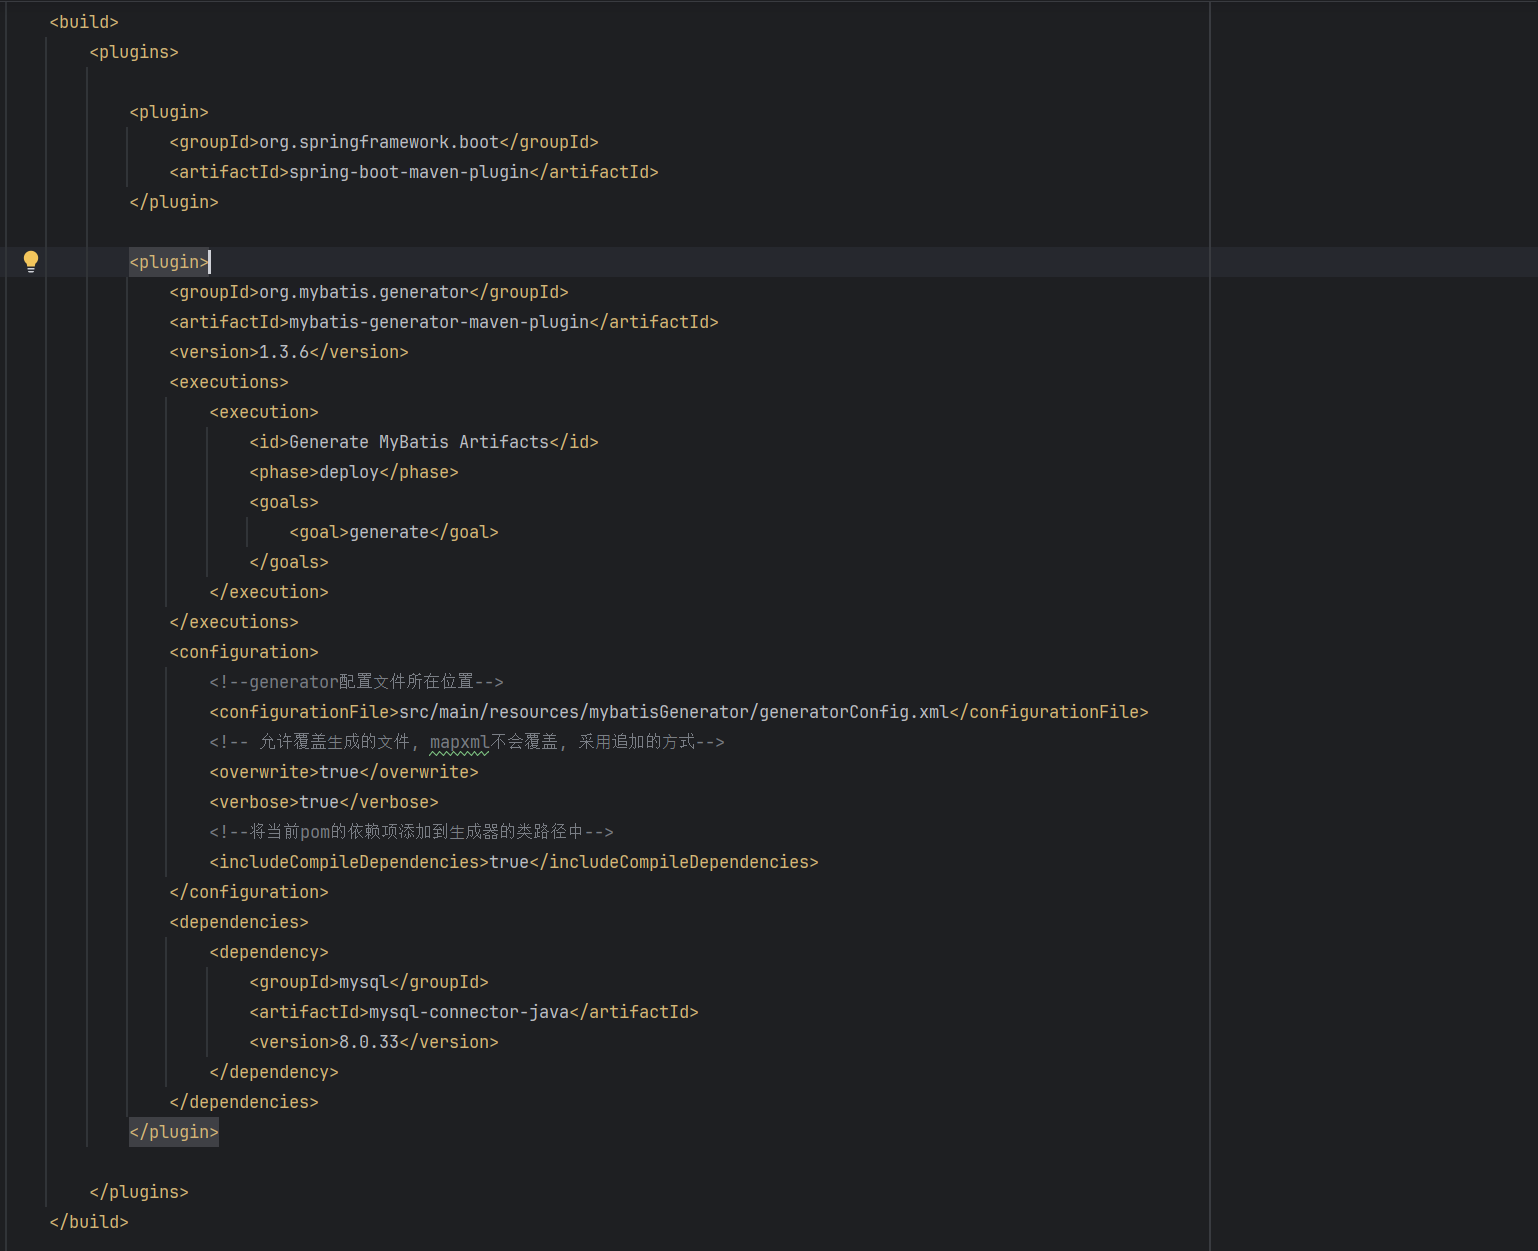Click configurationFile generatorConfig.xml path line
Image resolution: width=1538 pixels, height=1251 pixels.
point(679,712)
